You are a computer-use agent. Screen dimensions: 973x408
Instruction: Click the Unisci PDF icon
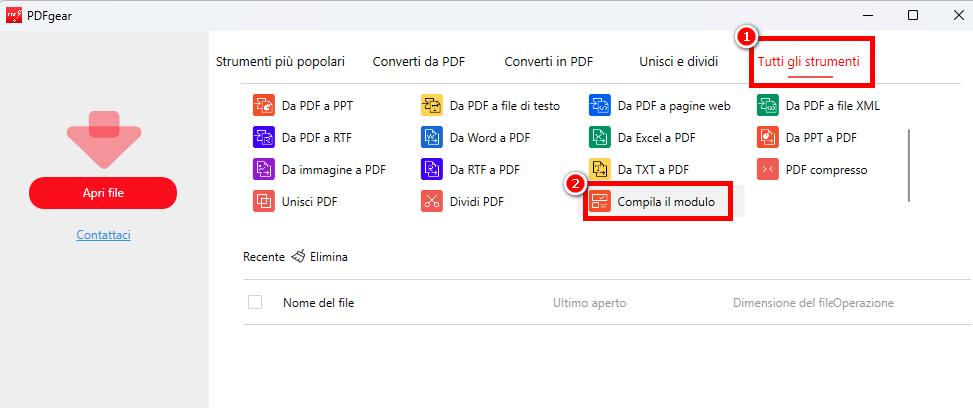264,201
